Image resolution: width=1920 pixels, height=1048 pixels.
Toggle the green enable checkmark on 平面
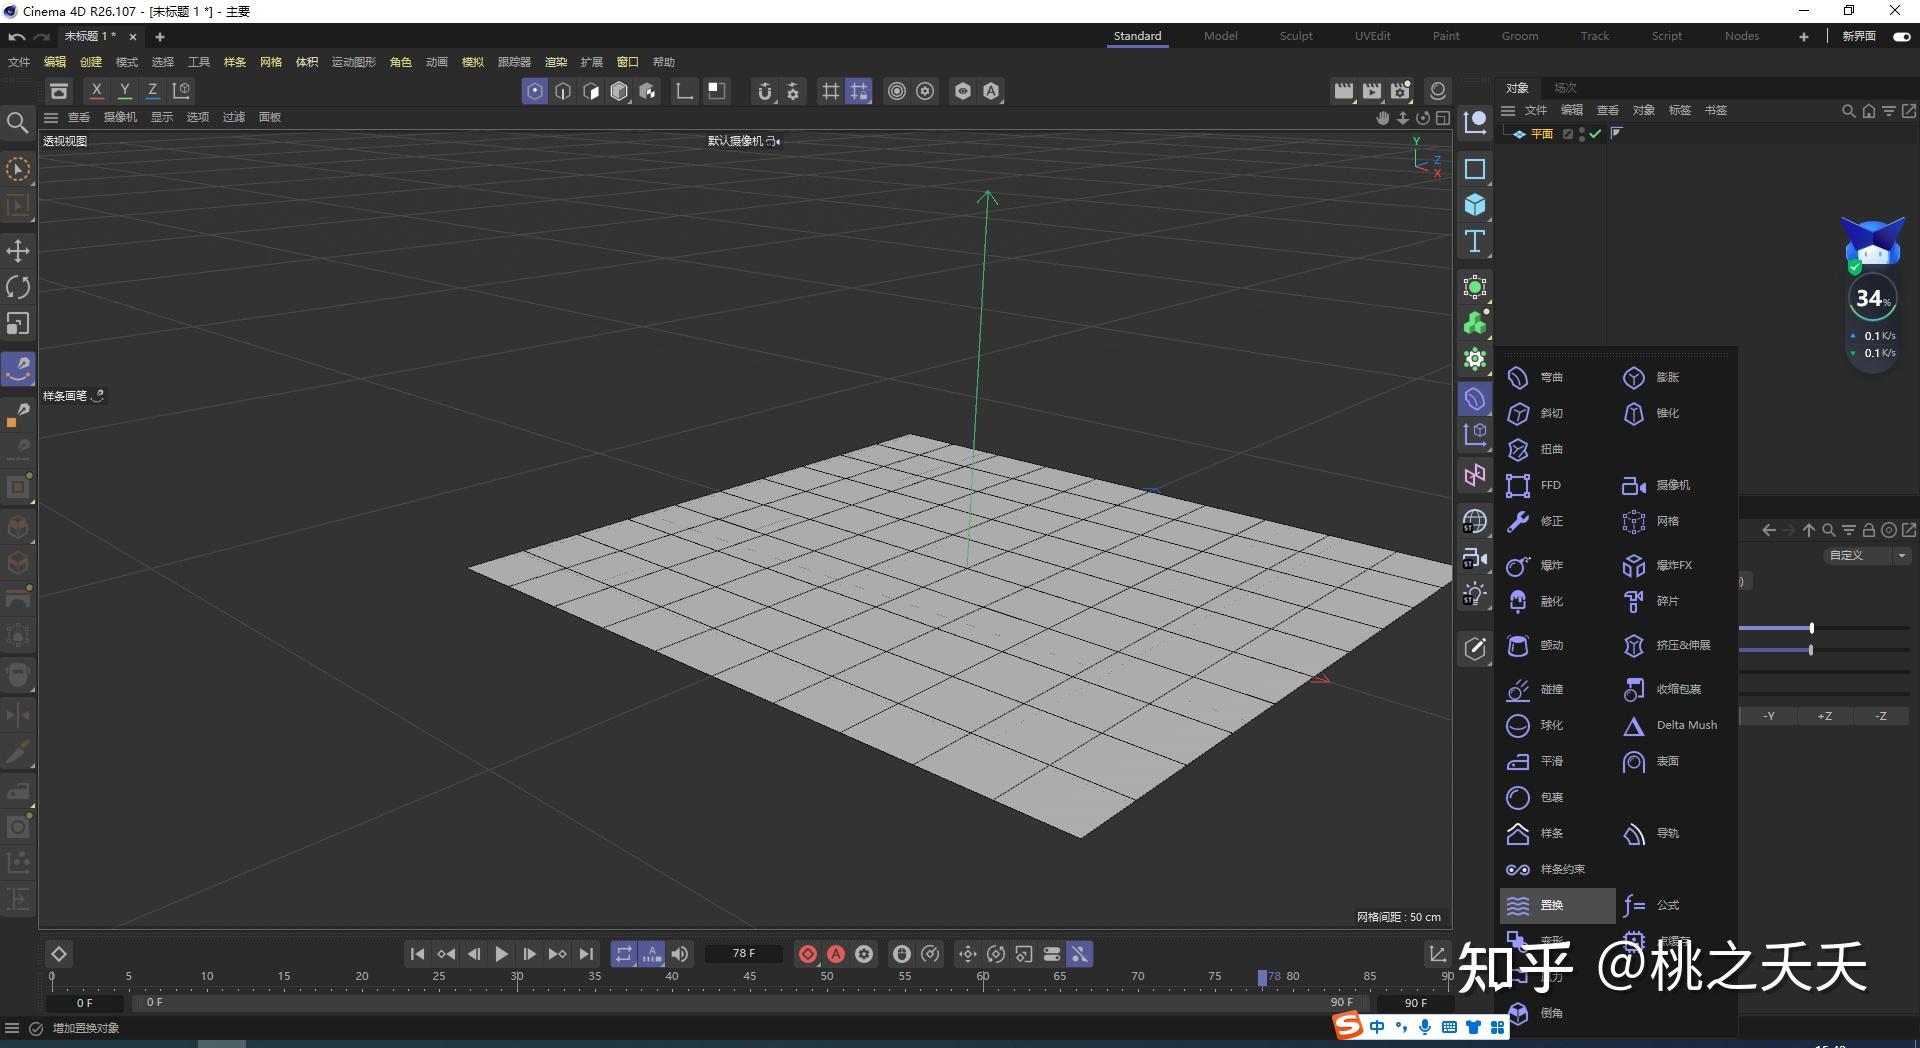[x=1594, y=133]
